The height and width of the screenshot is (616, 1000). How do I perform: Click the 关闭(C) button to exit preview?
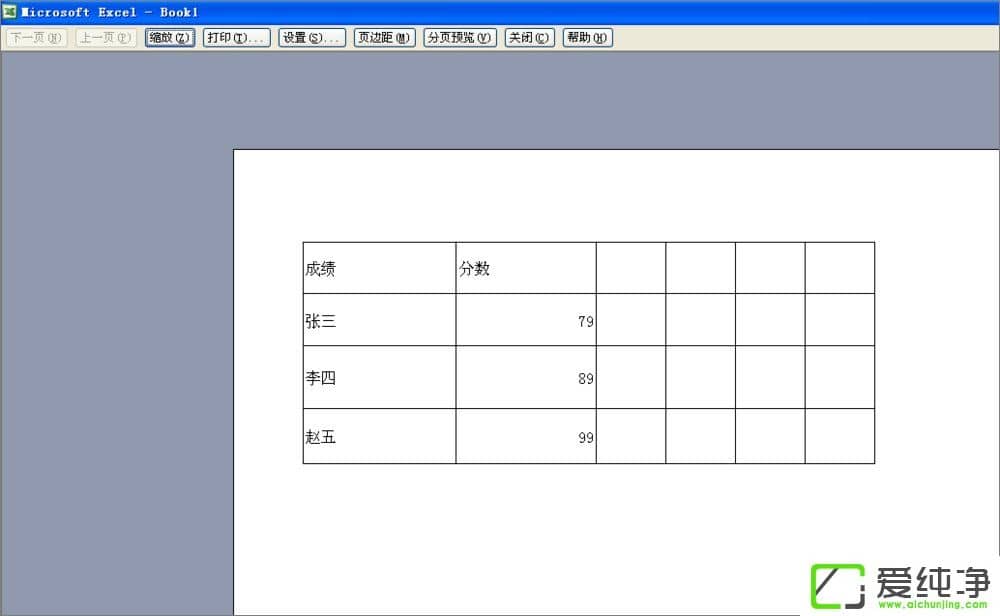click(x=529, y=37)
